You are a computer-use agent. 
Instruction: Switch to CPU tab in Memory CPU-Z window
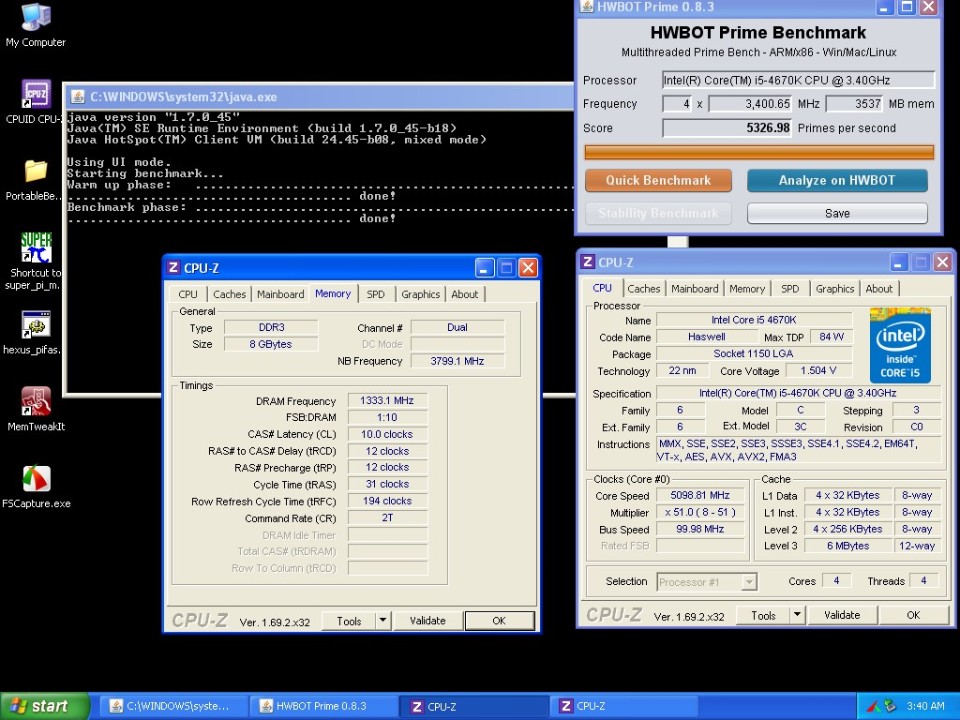coord(188,294)
